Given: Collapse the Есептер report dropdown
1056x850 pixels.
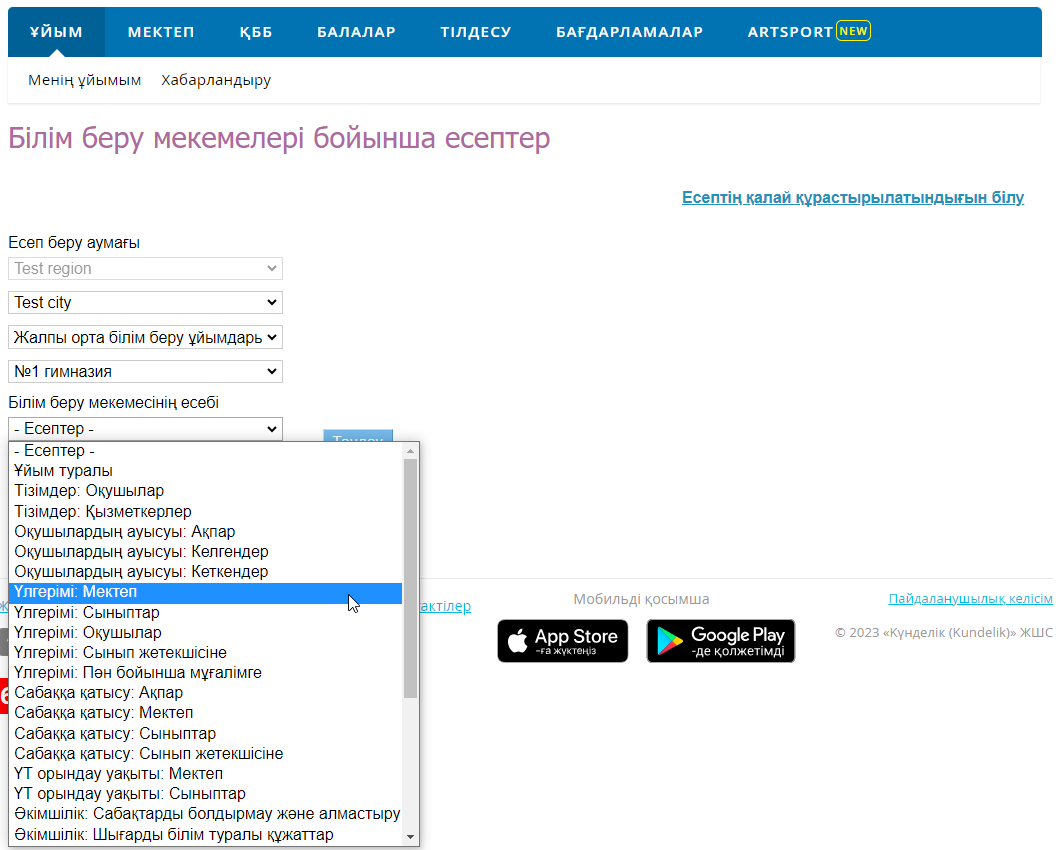Looking at the screenshot, I should pyautogui.click(x=145, y=429).
